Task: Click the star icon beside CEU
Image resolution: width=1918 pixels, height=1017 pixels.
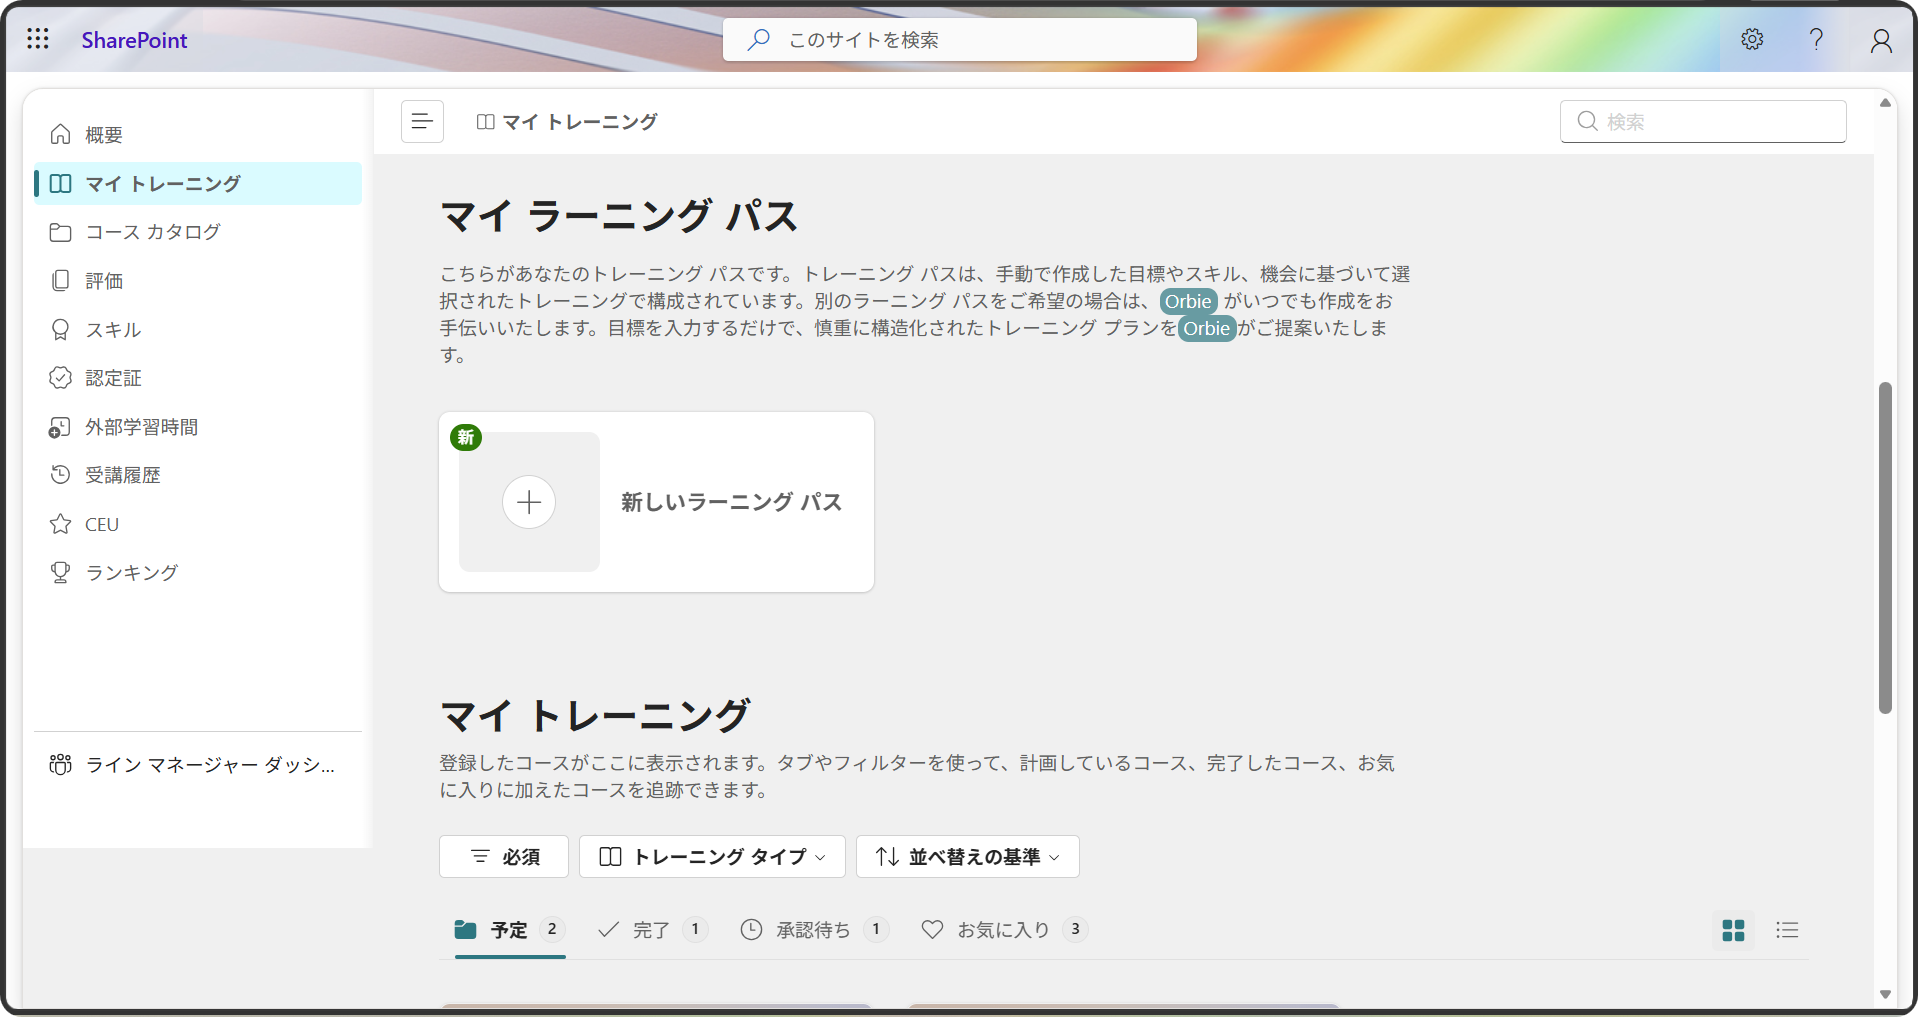Action: coord(61,524)
